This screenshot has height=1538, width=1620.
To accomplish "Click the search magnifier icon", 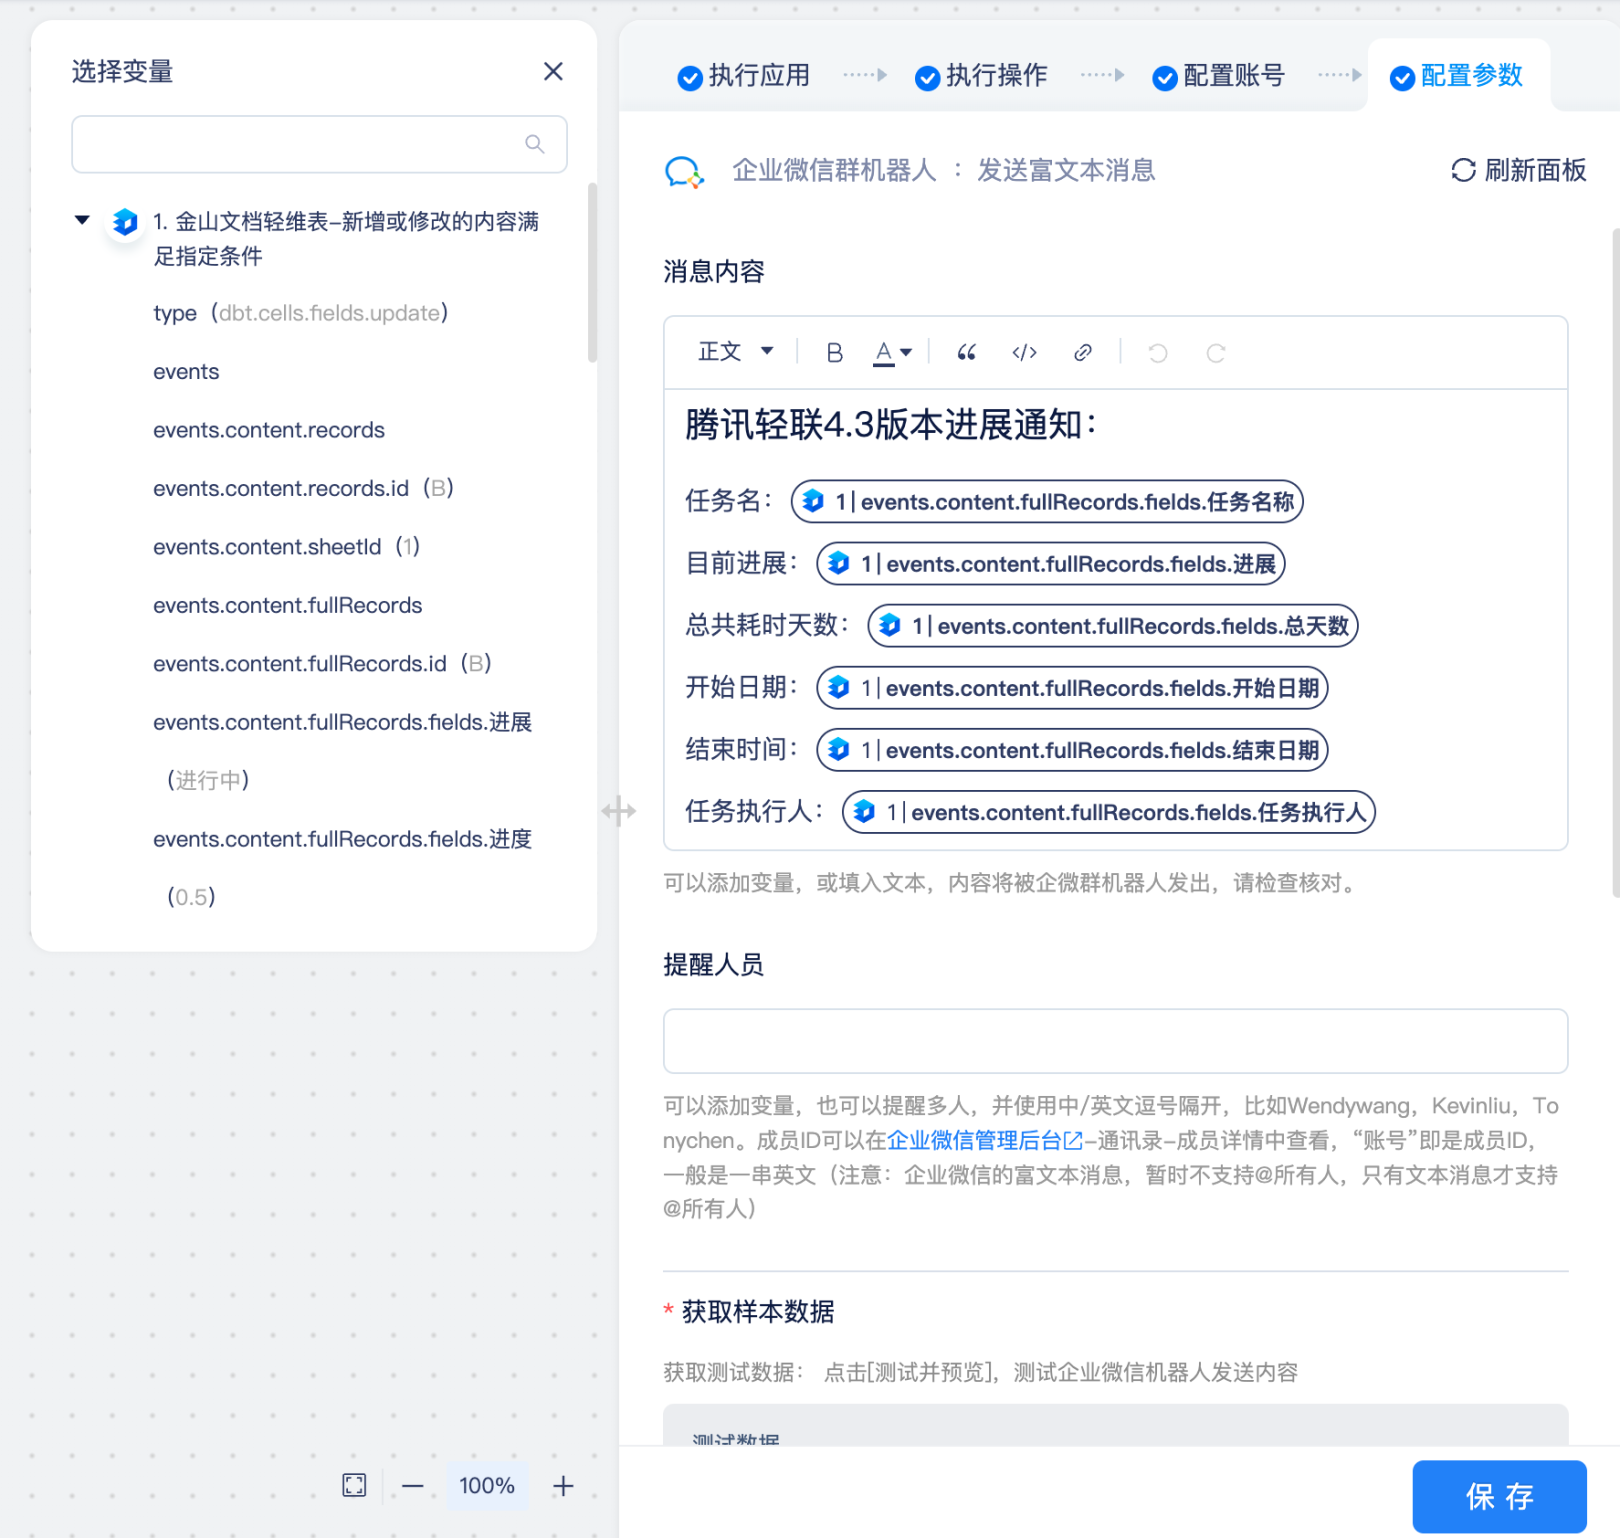I will coord(535,144).
